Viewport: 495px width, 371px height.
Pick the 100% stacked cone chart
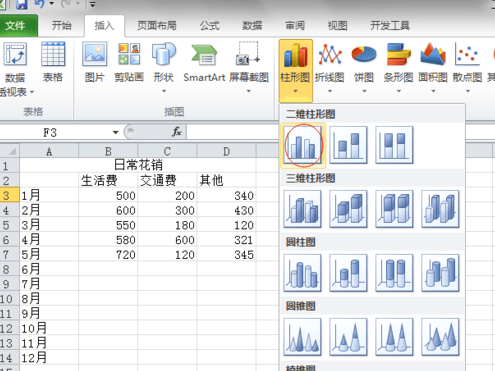pos(394,337)
